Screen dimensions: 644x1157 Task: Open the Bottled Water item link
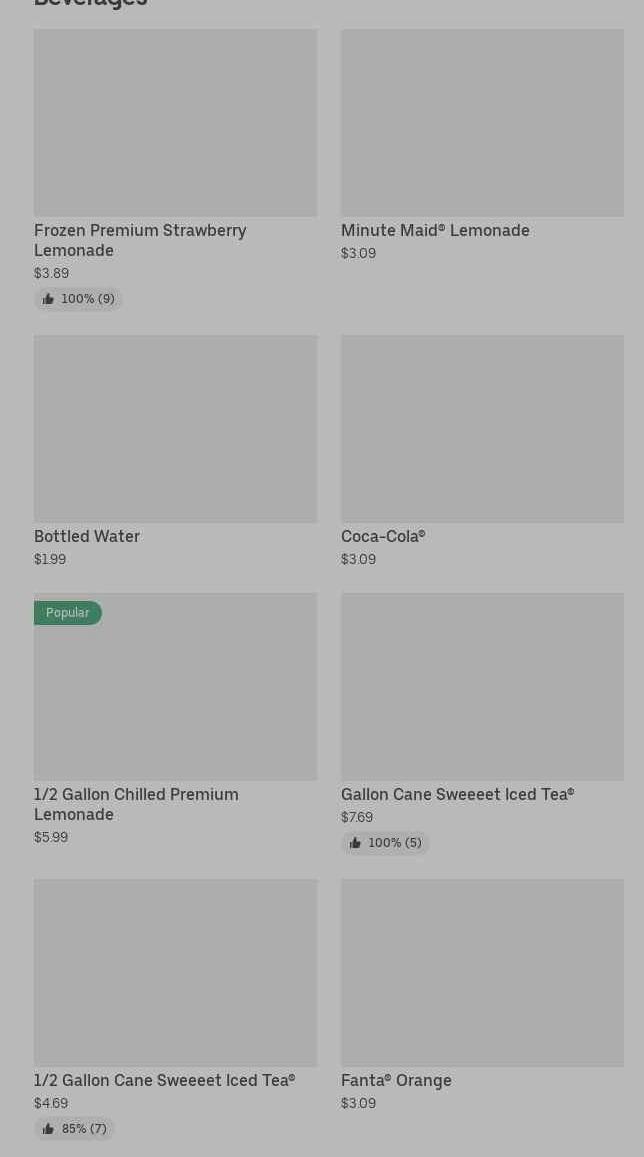[87, 536]
